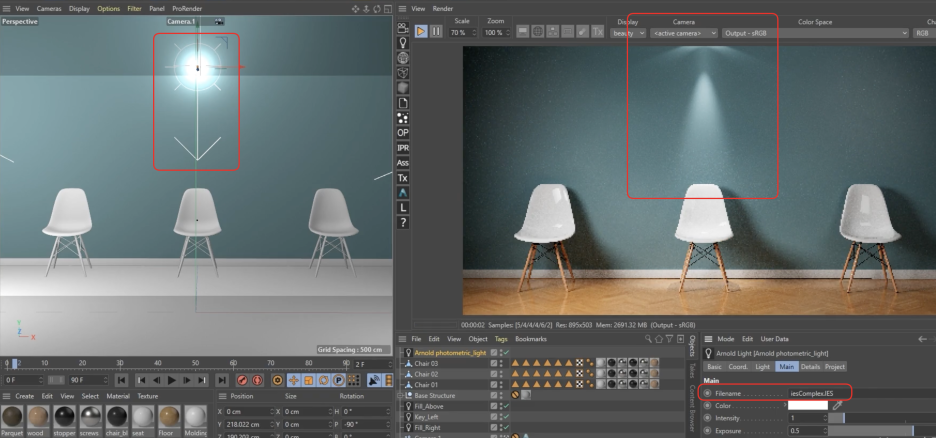
Task: Open the IPR window hamburger menu
Action: click(402, 8)
